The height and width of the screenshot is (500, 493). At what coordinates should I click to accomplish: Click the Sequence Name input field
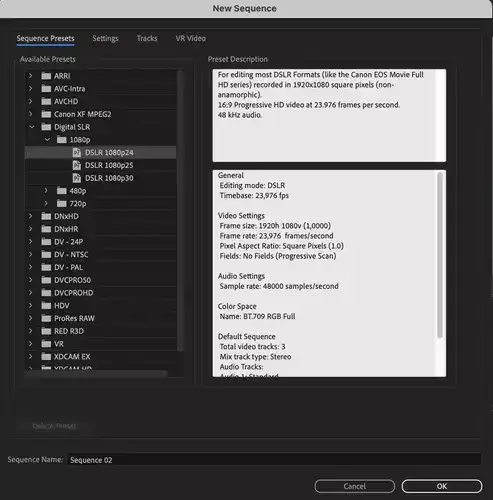tap(274, 460)
